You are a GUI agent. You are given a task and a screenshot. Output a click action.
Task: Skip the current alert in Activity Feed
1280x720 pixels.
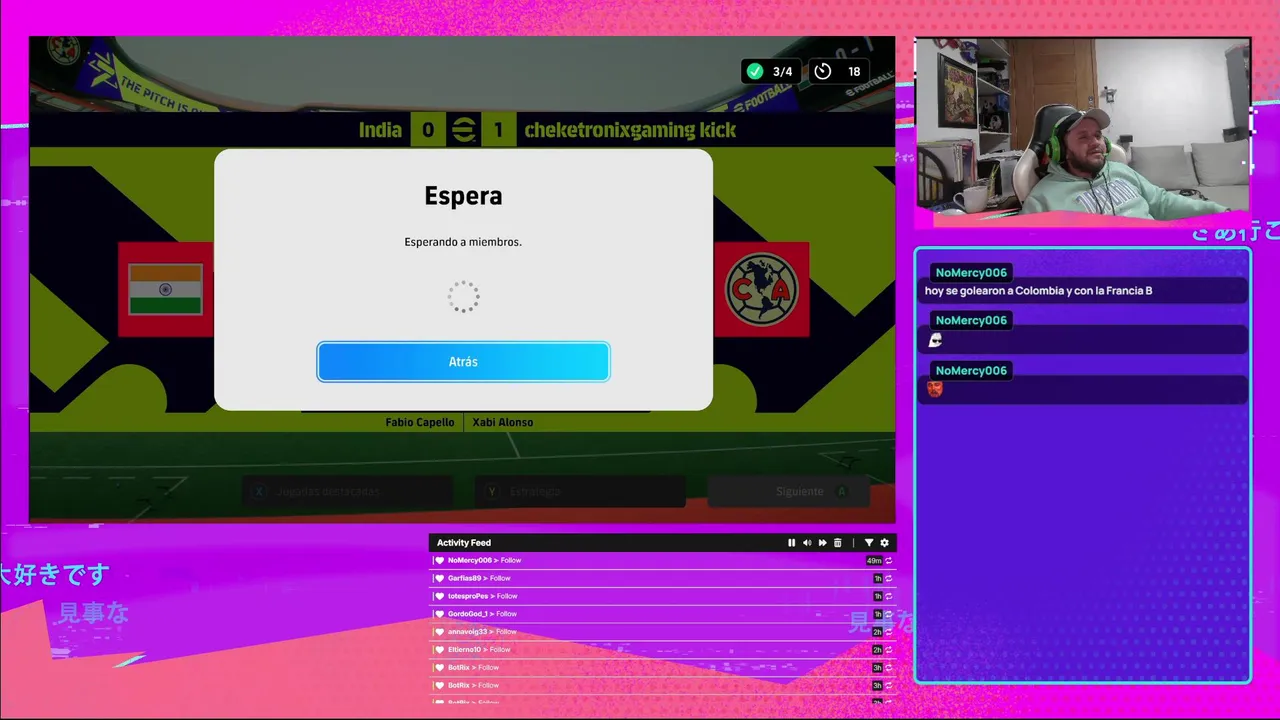[x=822, y=543]
